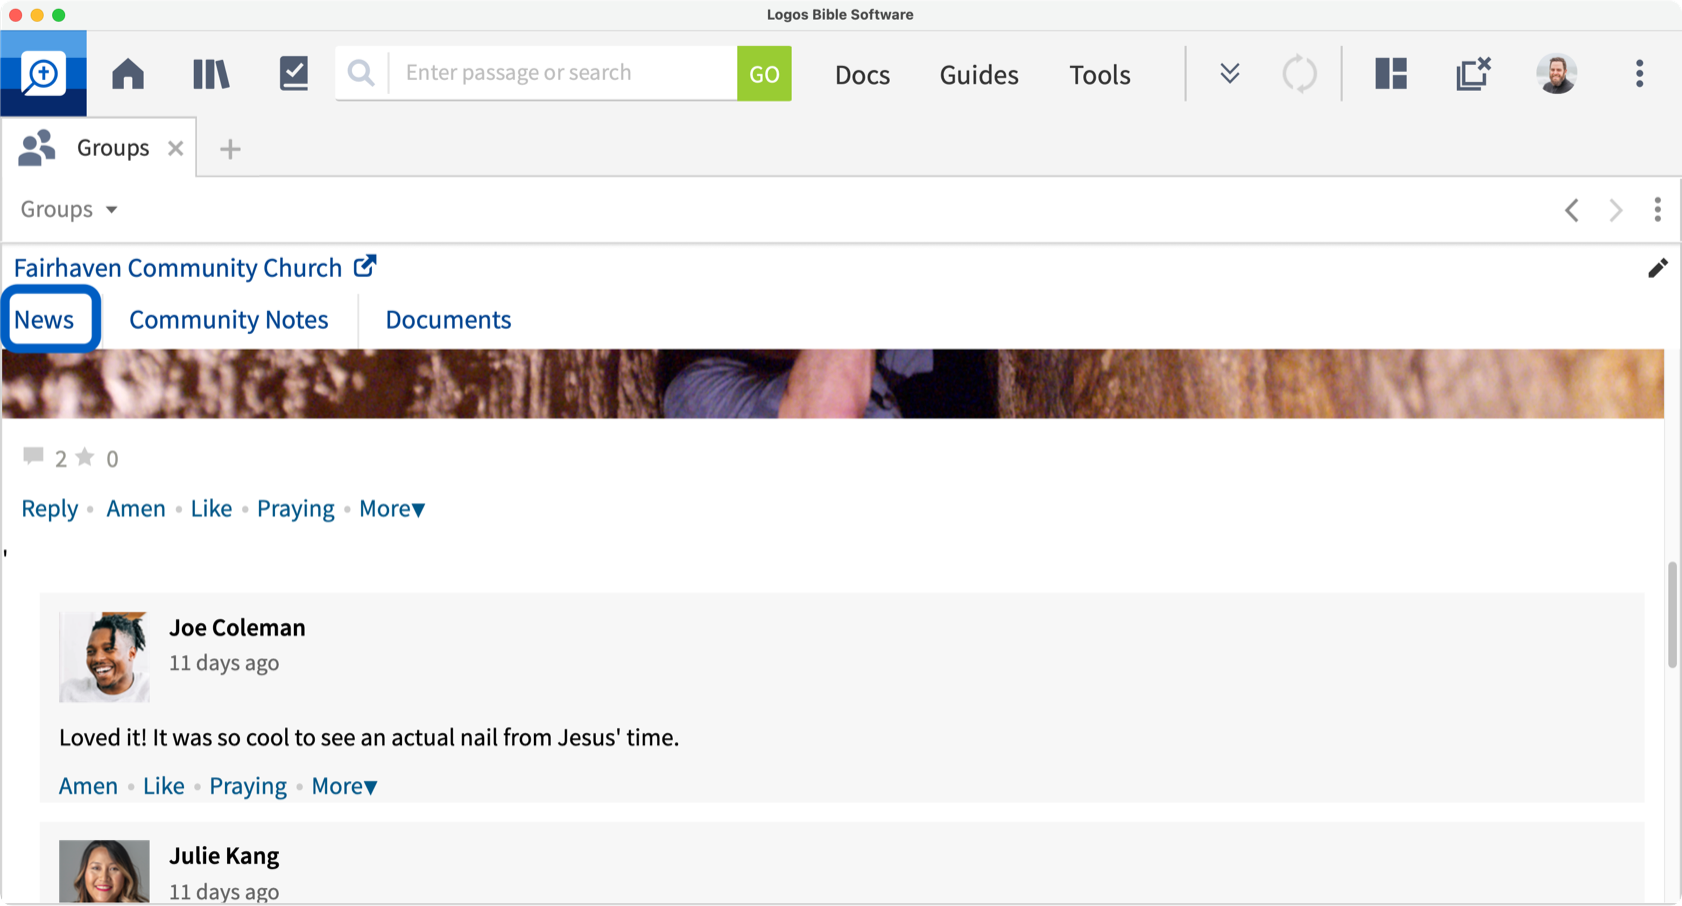The image size is (1682, 906).
Task: Switch to the Community Notes tab
Action: [229, 319]
